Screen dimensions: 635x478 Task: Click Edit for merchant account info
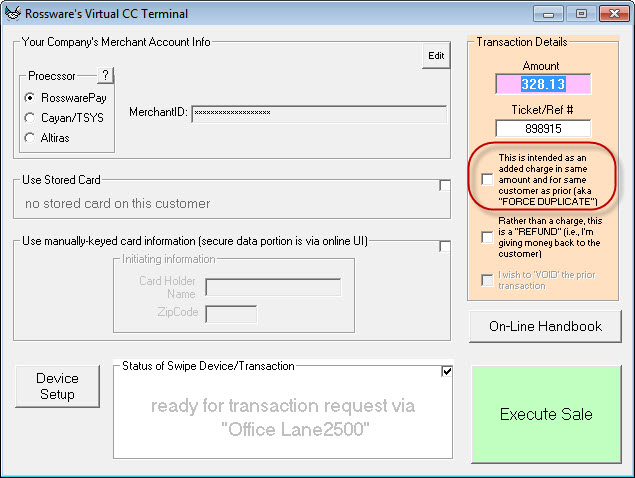coord(436,56)
